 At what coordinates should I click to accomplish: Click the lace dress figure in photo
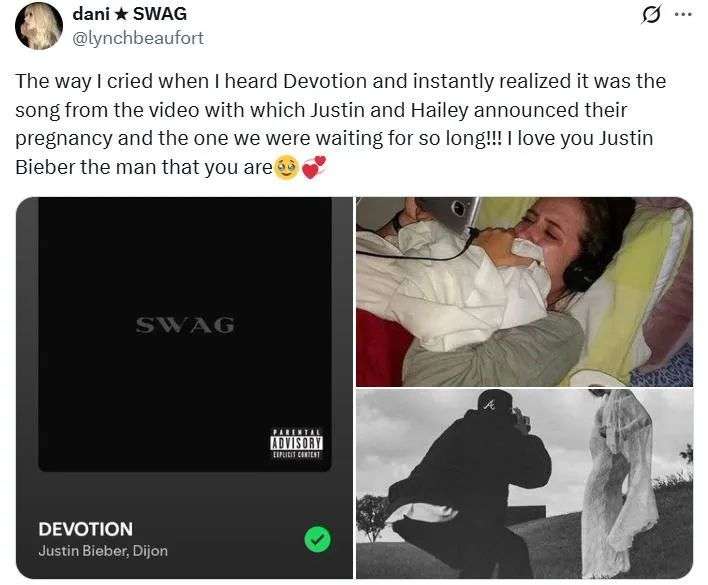(621, 483)
